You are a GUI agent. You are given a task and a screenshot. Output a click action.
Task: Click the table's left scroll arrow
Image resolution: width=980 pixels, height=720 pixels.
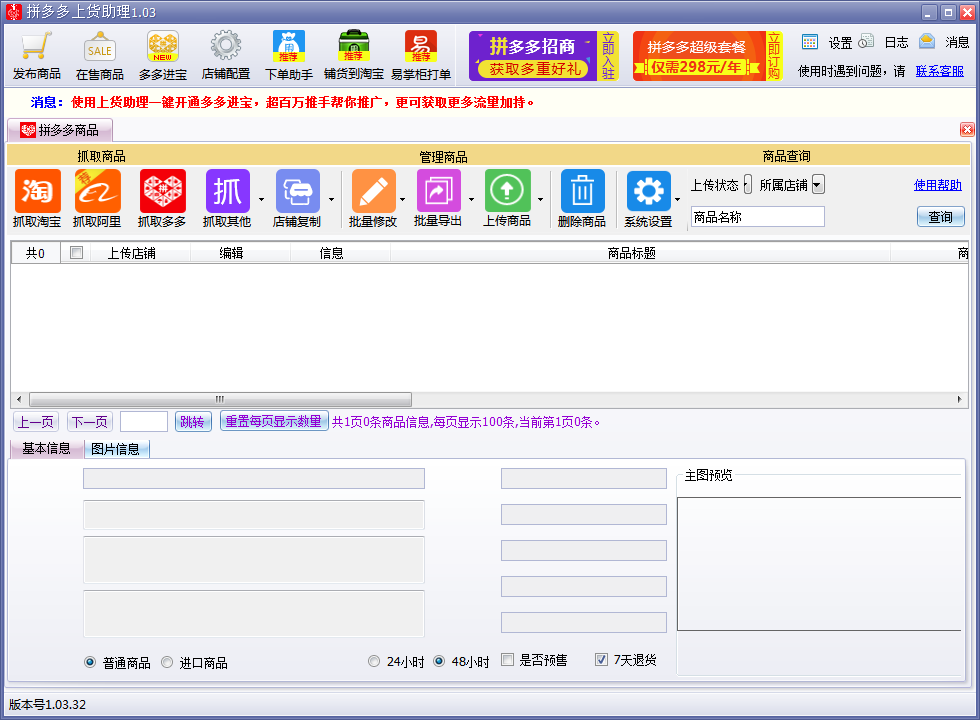tap(19, 399)
